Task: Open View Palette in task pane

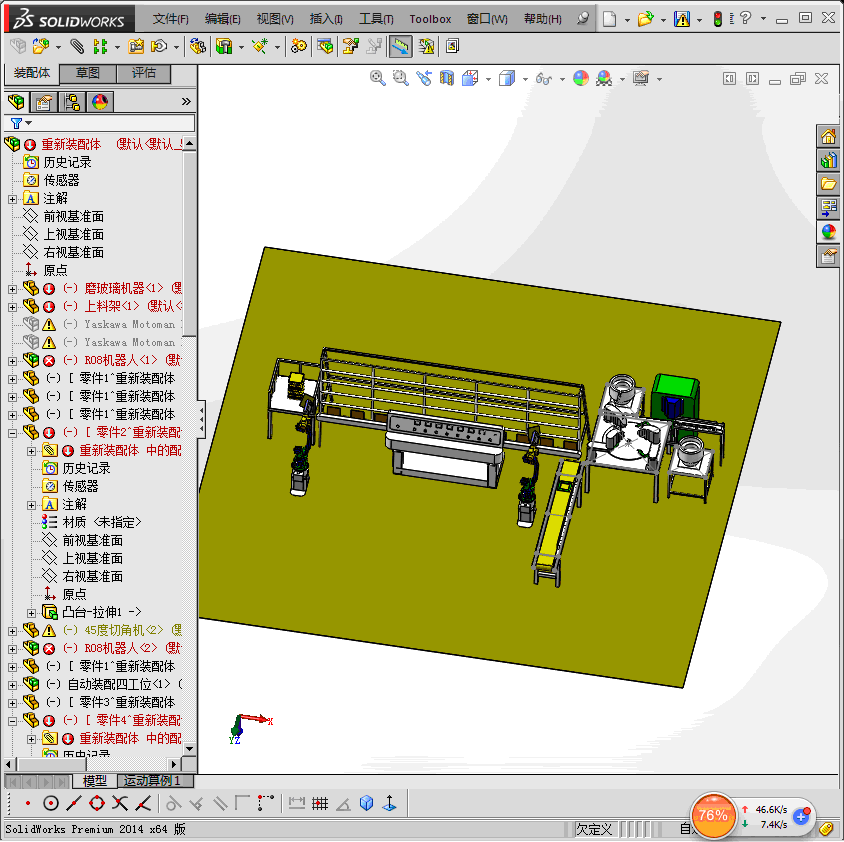Action: point(828,208)
